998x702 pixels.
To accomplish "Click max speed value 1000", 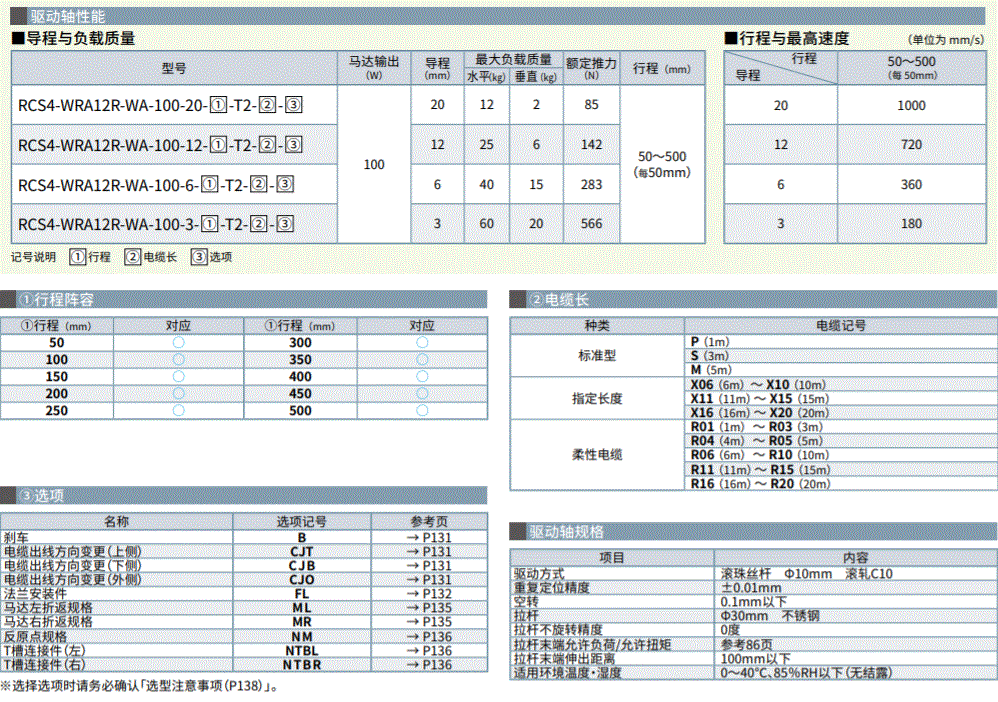I will click(x=911, y=106).
